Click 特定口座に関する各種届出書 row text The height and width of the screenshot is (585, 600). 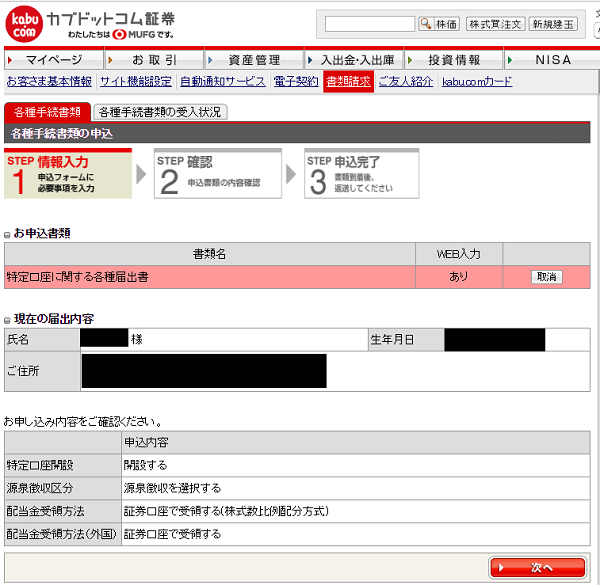78,277
